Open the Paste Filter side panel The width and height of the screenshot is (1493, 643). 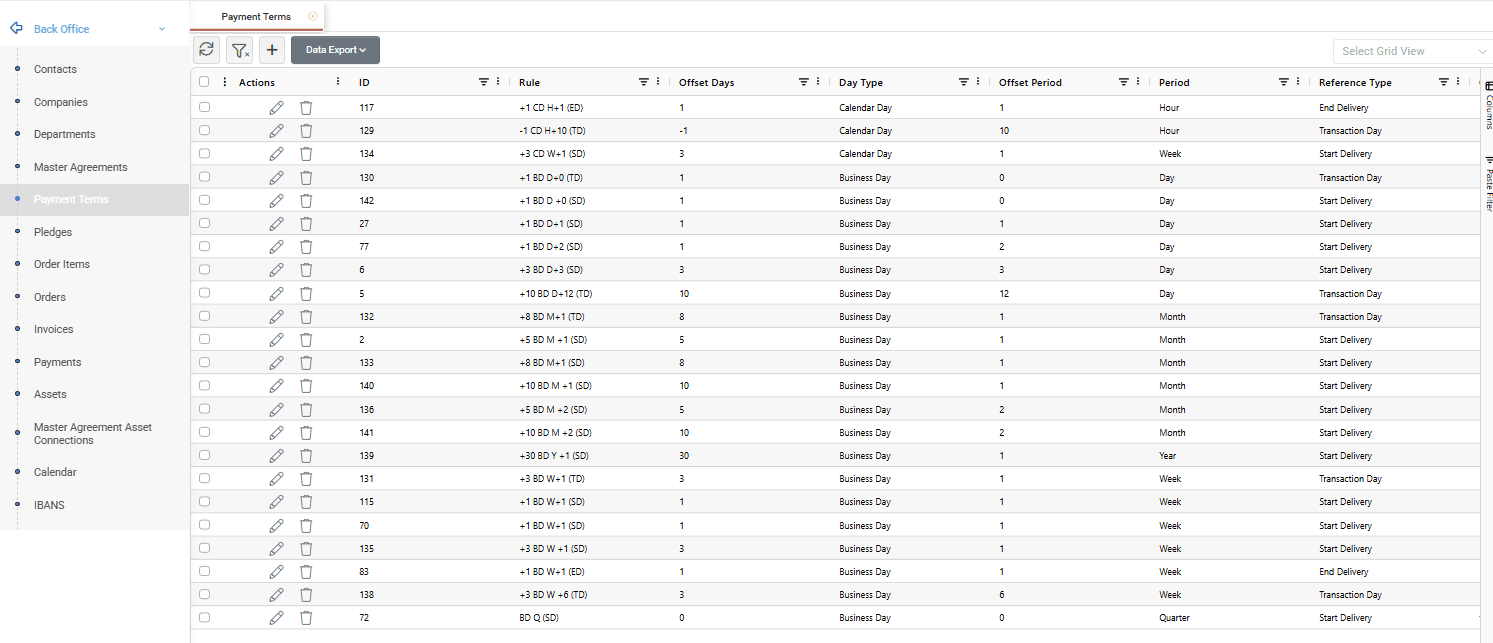(x=1488, y=182)
